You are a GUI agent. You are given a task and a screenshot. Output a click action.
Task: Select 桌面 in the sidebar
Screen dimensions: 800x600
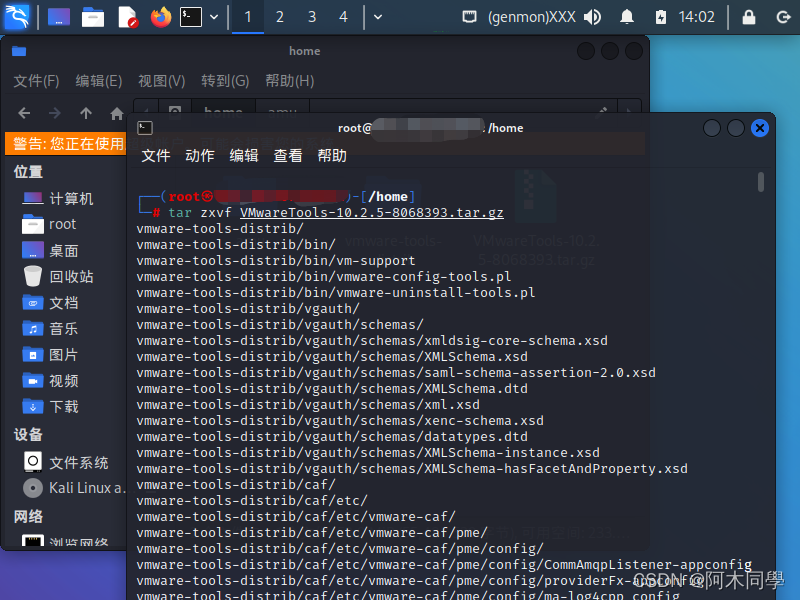point(50,250)
